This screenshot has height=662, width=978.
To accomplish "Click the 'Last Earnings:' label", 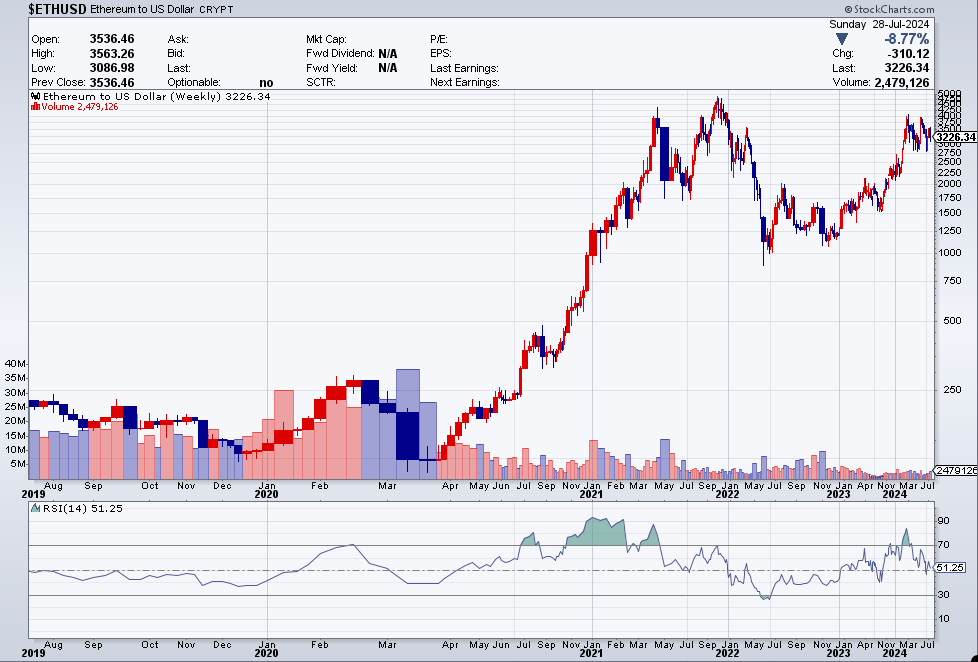I will coord(464,68).
